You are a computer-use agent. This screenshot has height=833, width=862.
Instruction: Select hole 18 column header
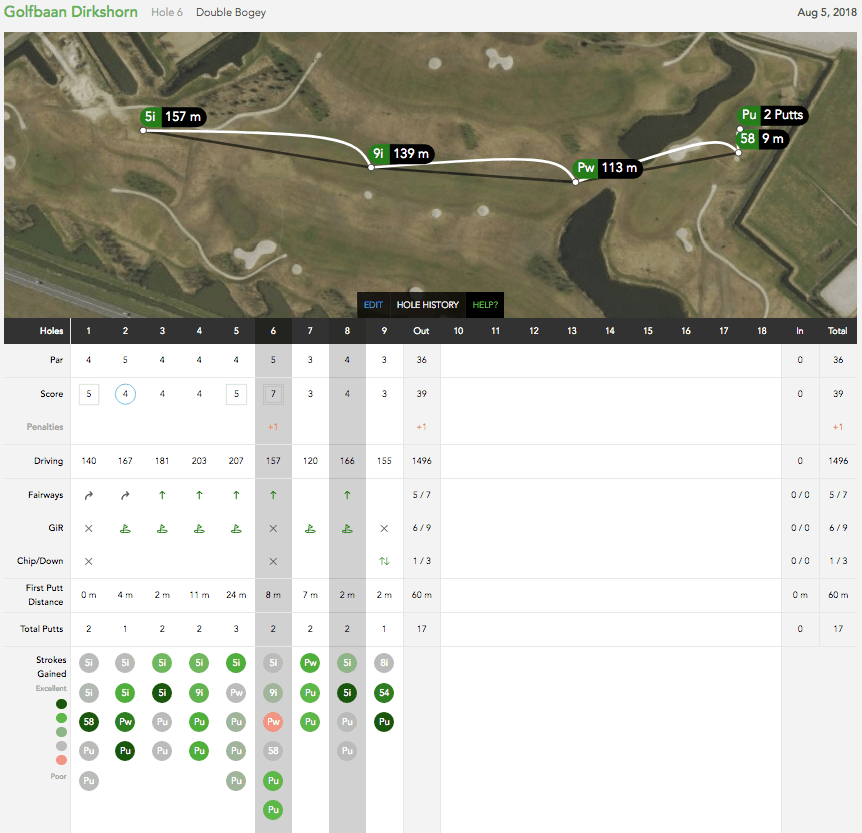(762, 331)
